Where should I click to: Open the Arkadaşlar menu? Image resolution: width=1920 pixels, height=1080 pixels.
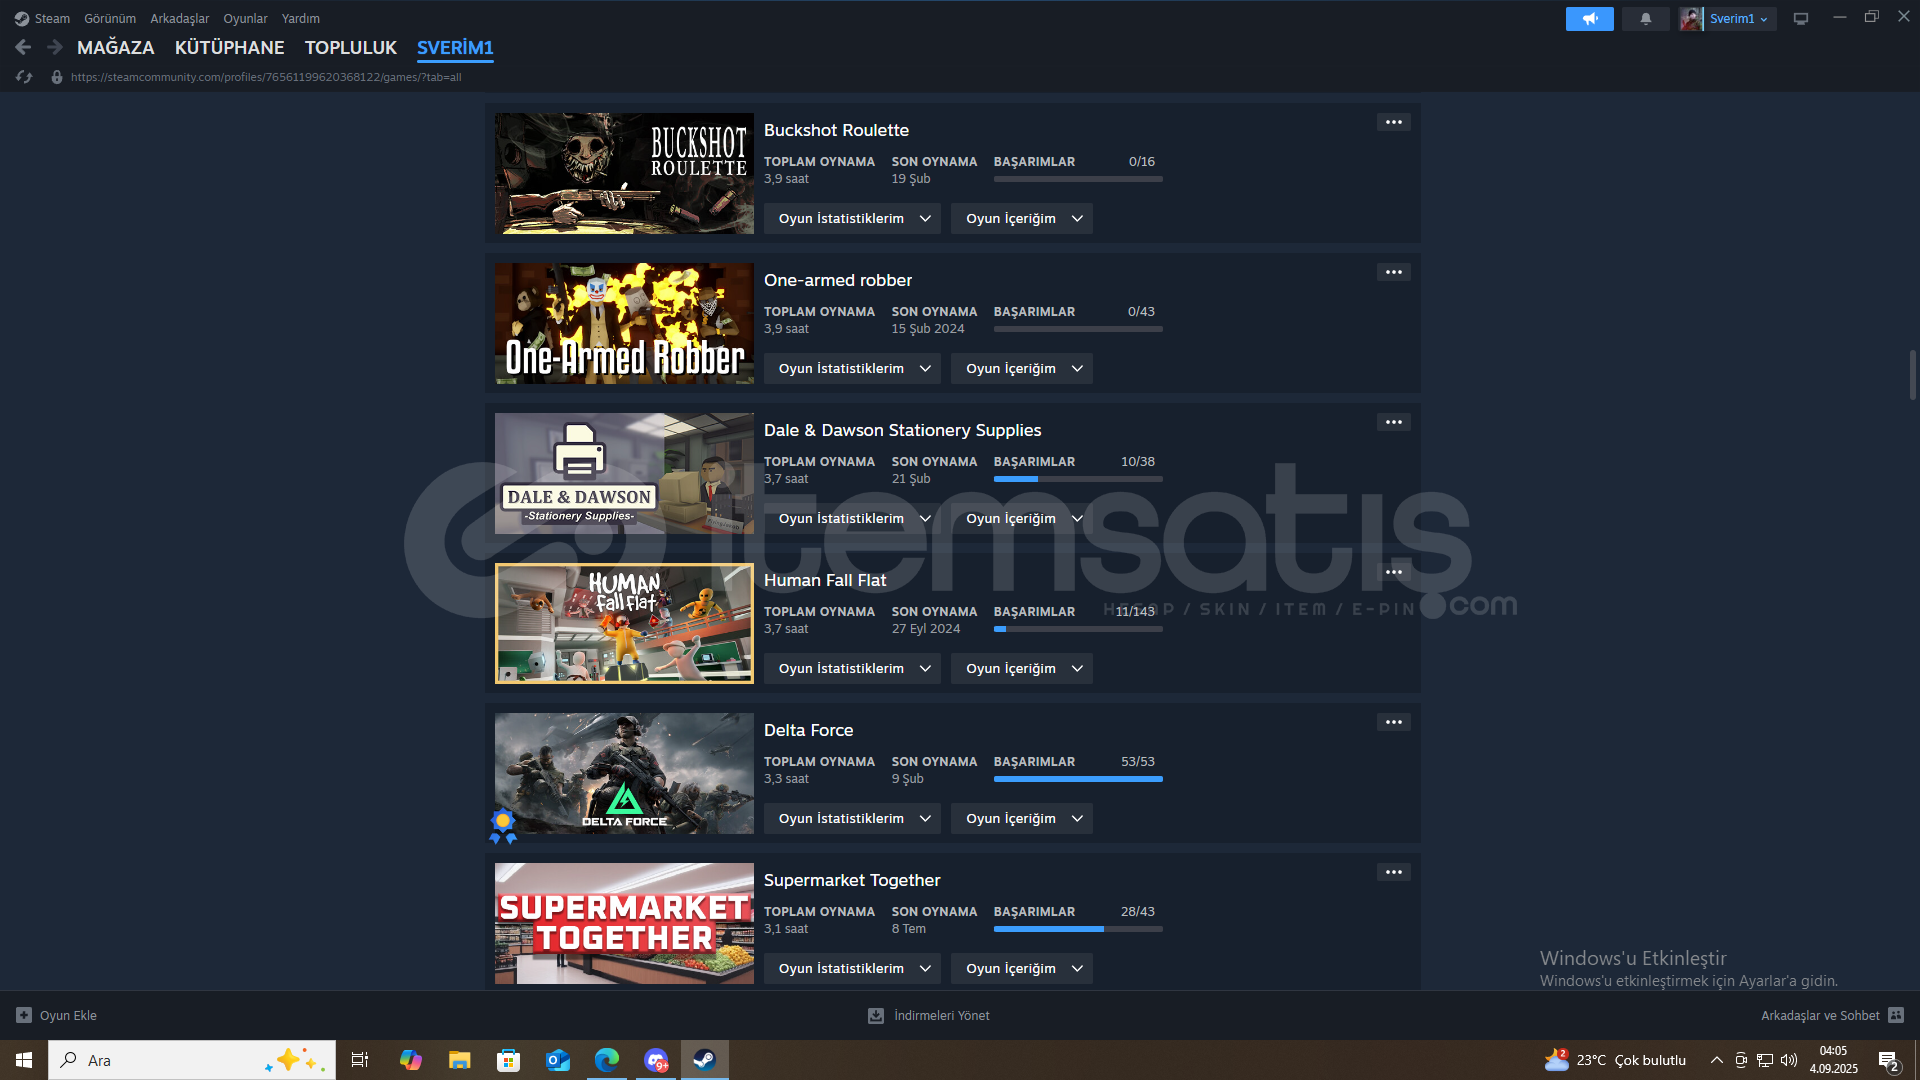tap(180, 19)
